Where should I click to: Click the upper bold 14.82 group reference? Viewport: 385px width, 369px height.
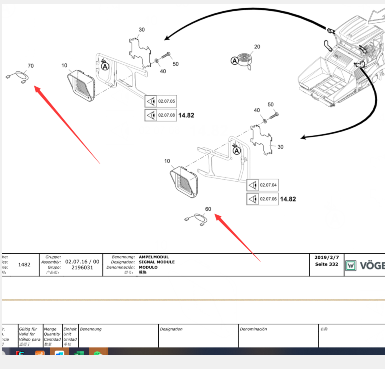click(186, 115)
